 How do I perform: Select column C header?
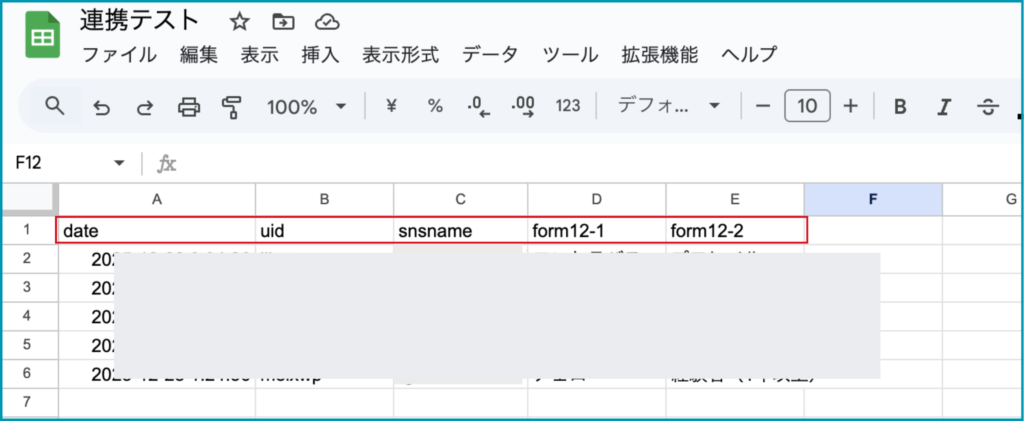460,198
